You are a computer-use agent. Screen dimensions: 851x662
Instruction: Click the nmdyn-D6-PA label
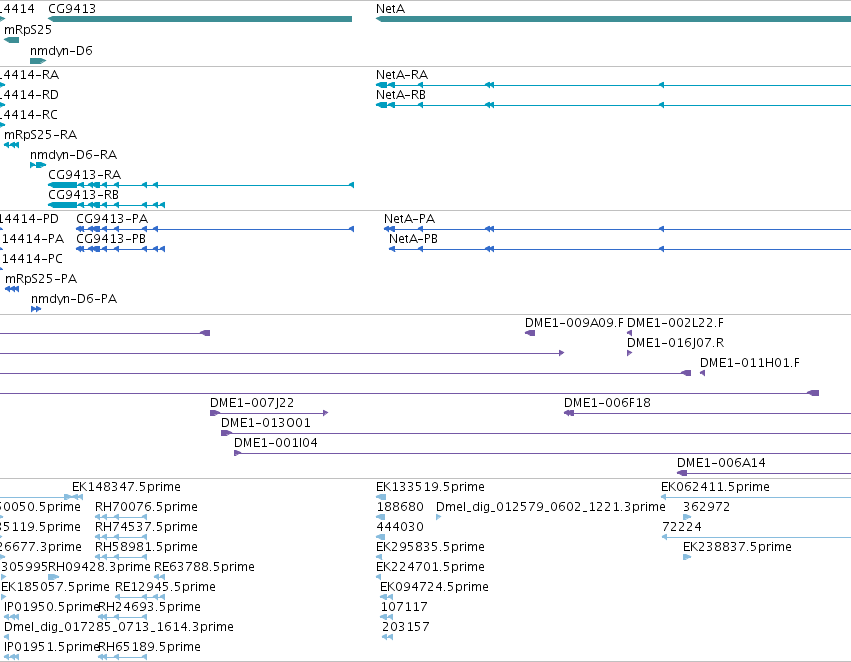pyautogui.click(x=74, y=298)
